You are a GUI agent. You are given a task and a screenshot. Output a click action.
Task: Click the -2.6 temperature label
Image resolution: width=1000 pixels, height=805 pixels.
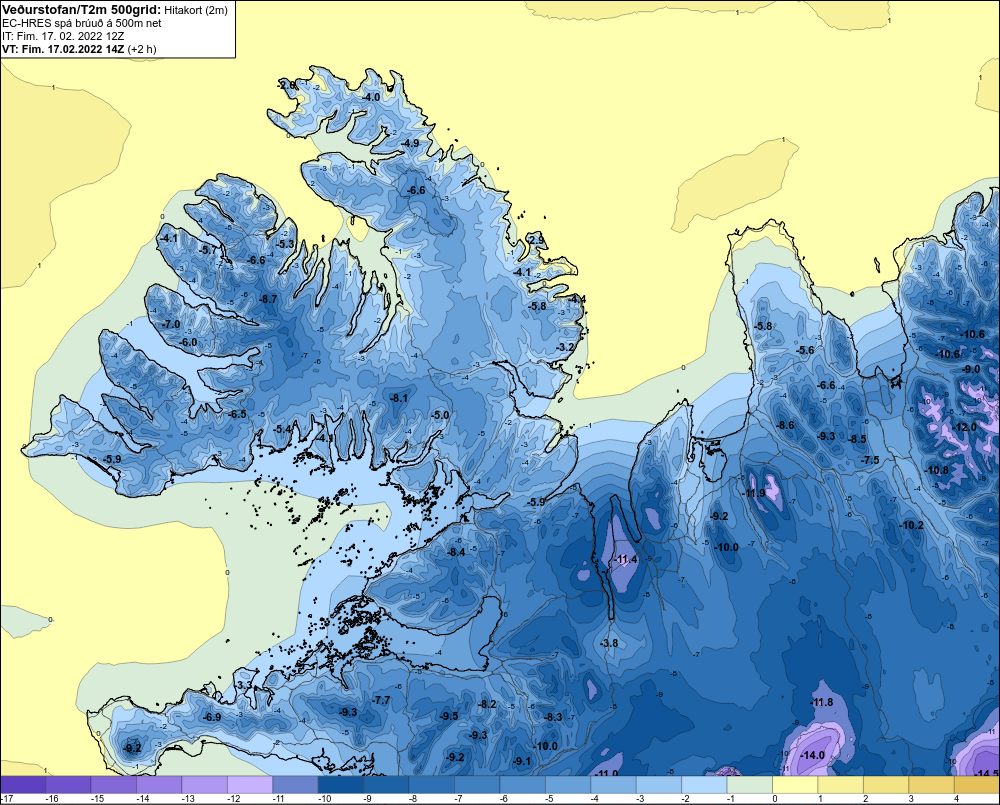click(x=287, y=85)
